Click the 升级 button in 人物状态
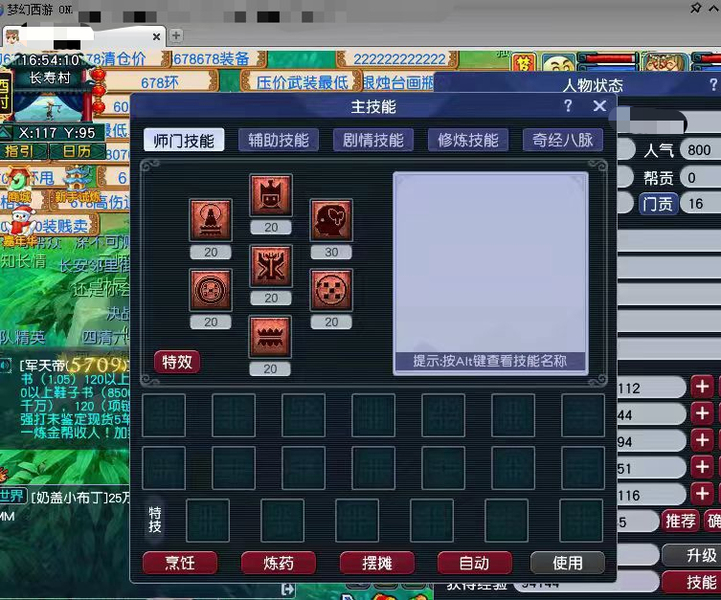 [694, 555]
